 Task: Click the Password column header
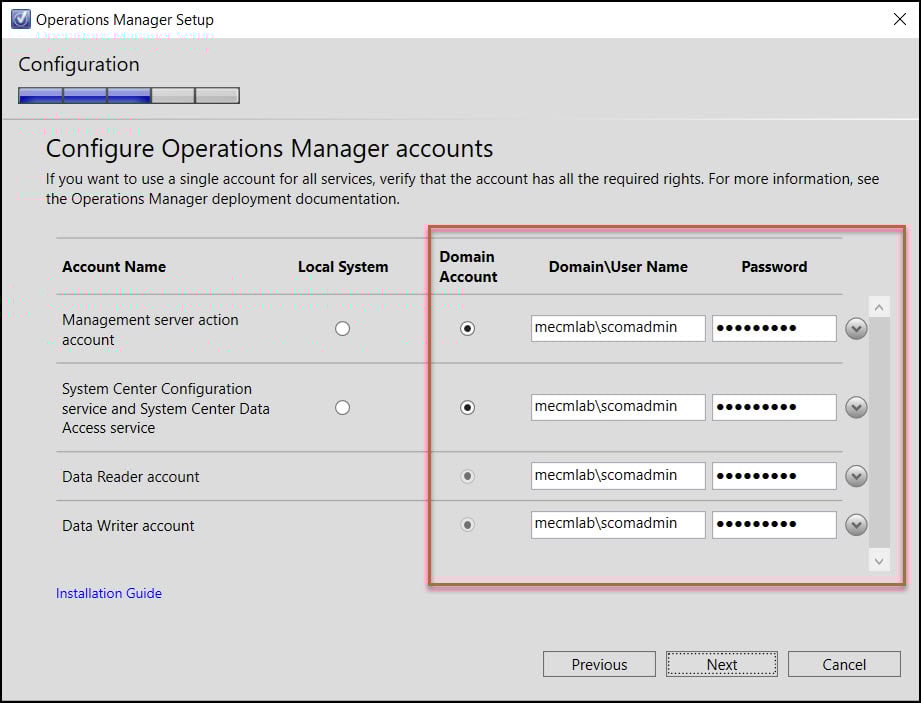pyautogui.click(x=774, y=267)
